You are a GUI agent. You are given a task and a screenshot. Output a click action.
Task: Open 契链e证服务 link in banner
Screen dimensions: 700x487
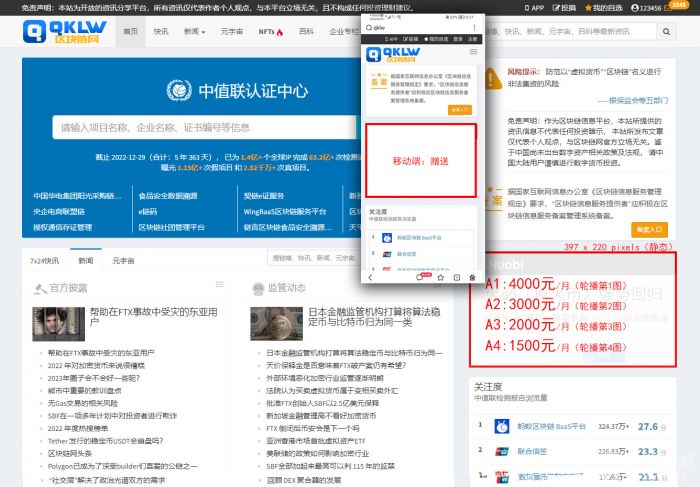(264, 196)
